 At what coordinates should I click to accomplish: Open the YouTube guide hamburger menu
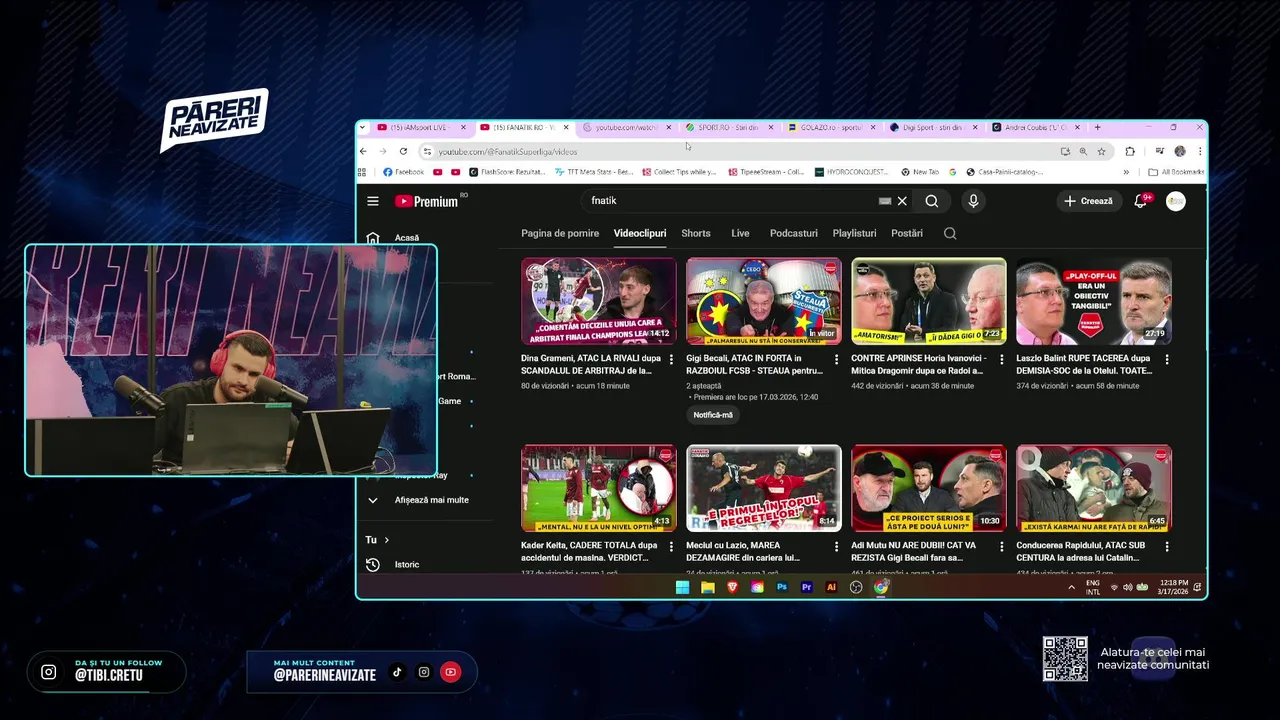[x=373, y=201]
